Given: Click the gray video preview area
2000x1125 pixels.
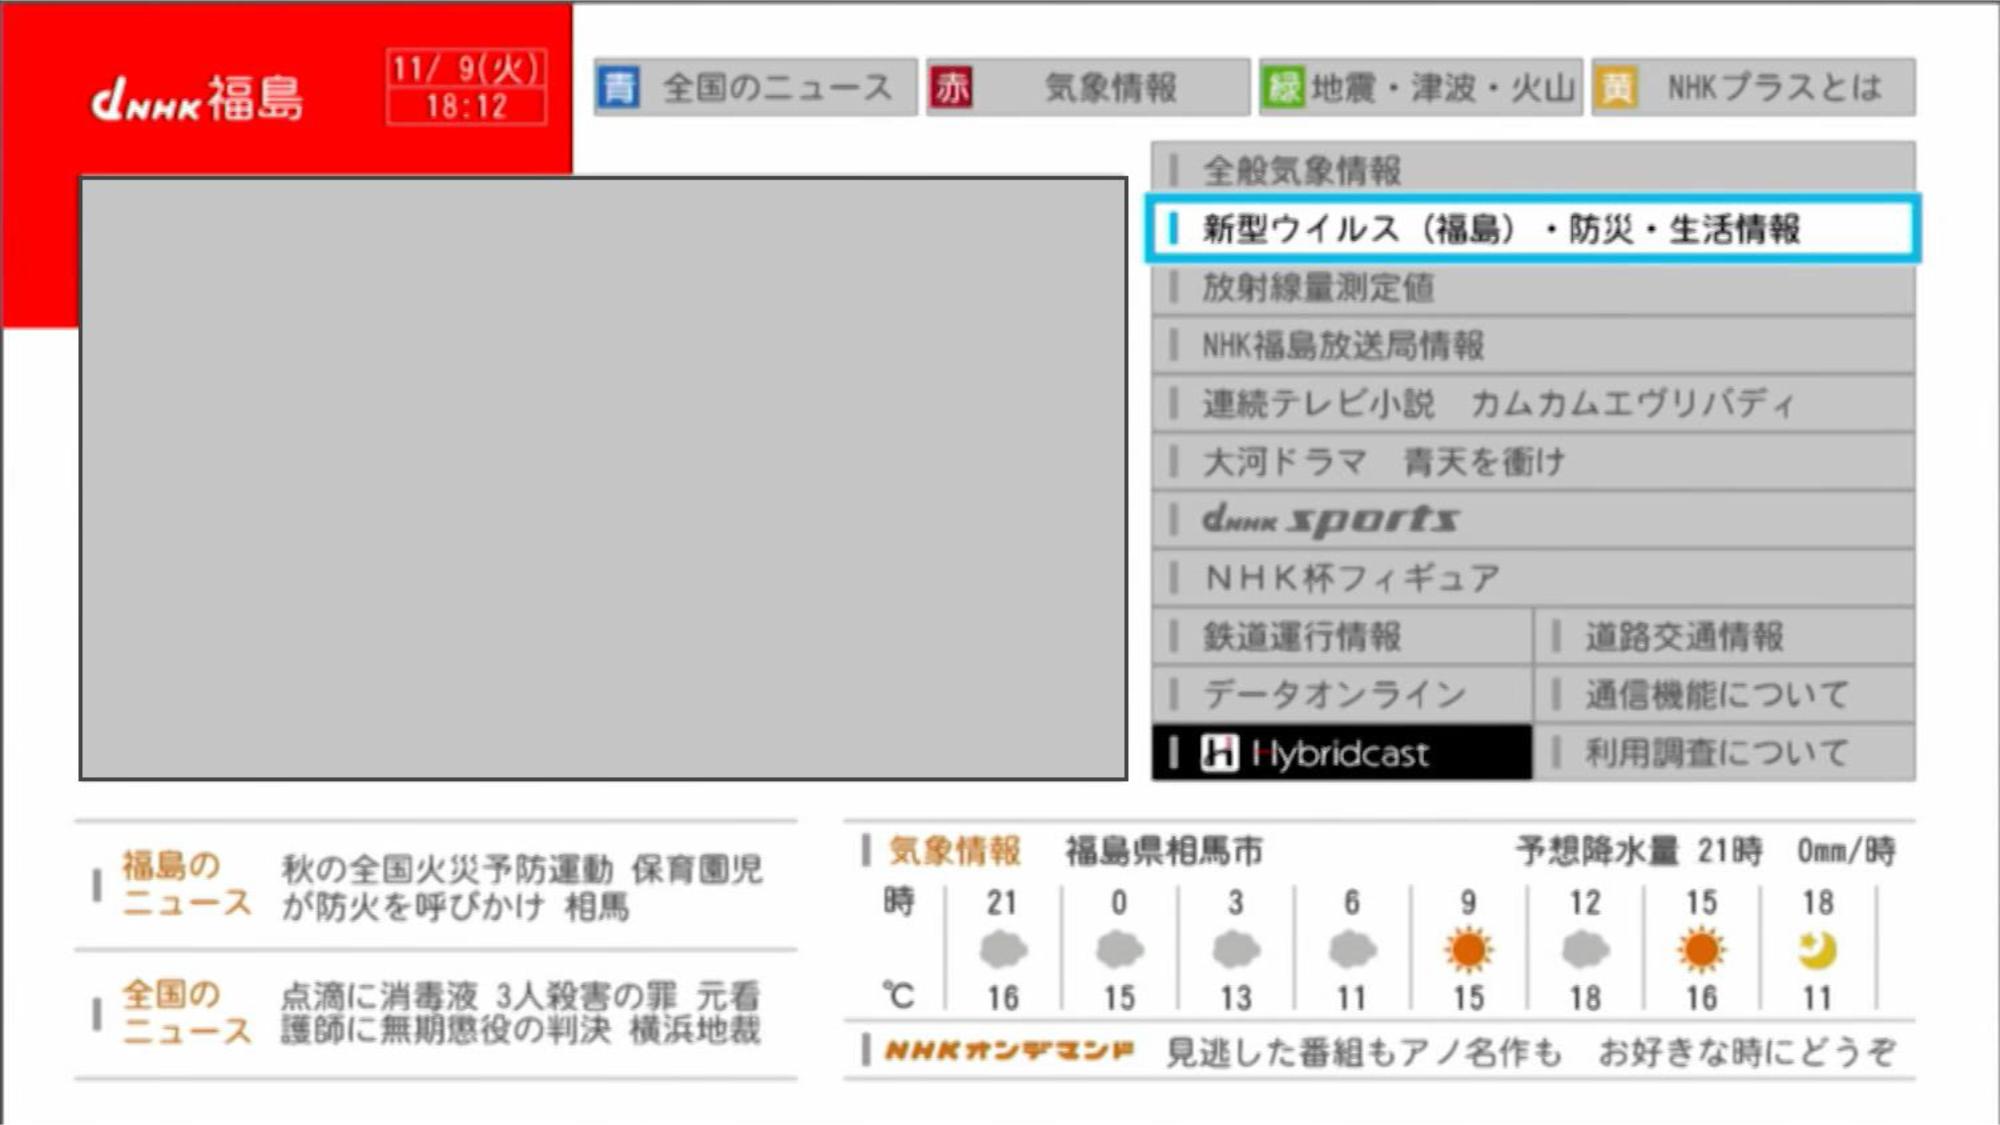Looking at the screenshot, I should click(x=603, y=478).
